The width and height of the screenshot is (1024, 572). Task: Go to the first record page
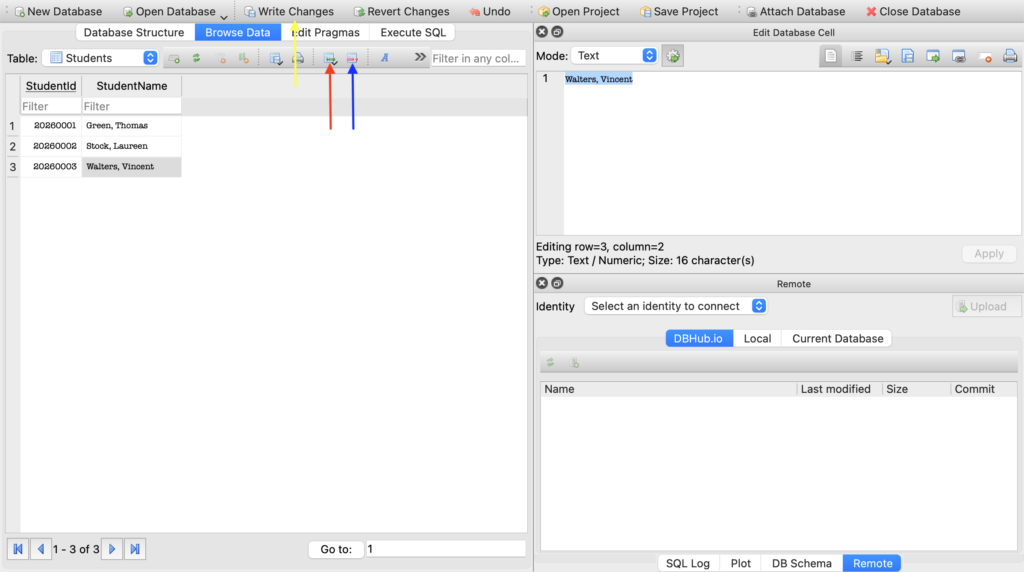click(18, 549)
